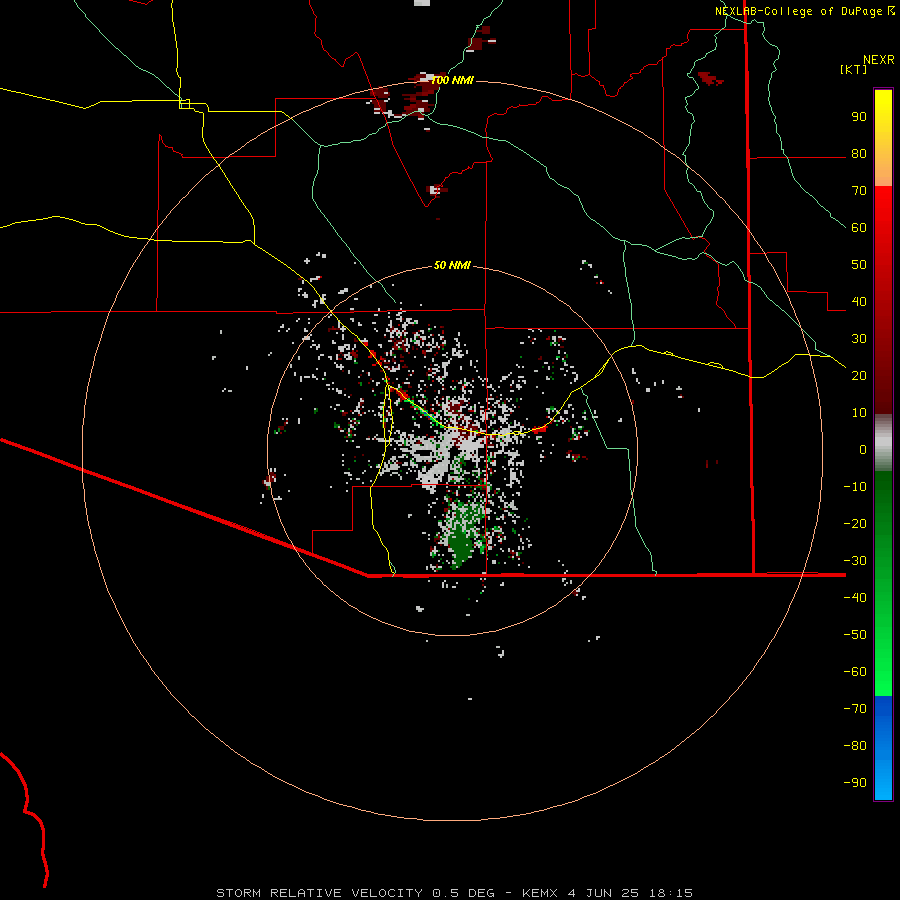Click the NEXLAB-College of DuPage credit text

click(x=801, y=11)
